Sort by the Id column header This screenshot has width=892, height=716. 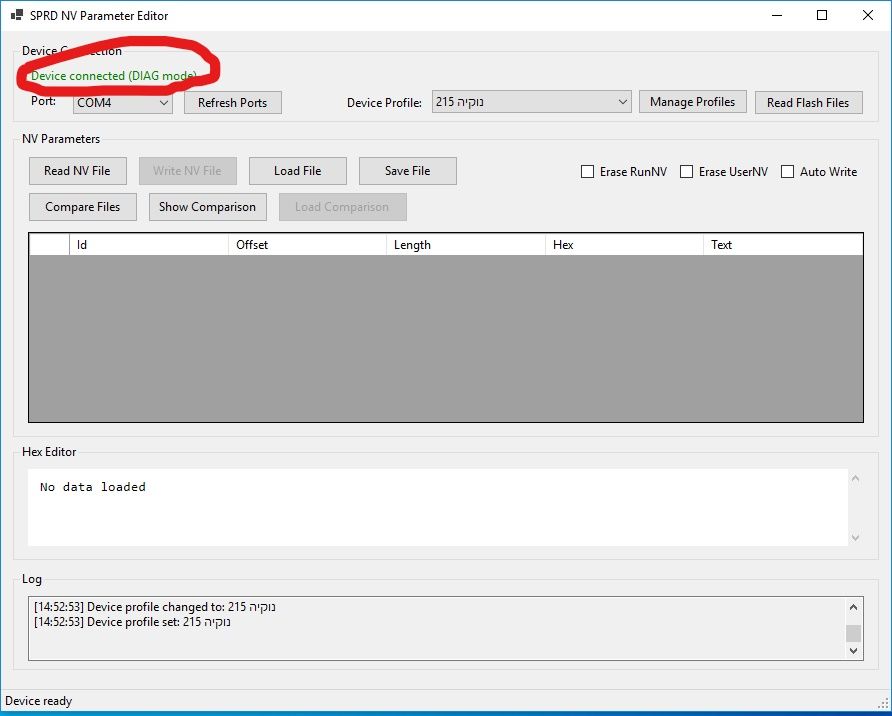tap(148, 245)
